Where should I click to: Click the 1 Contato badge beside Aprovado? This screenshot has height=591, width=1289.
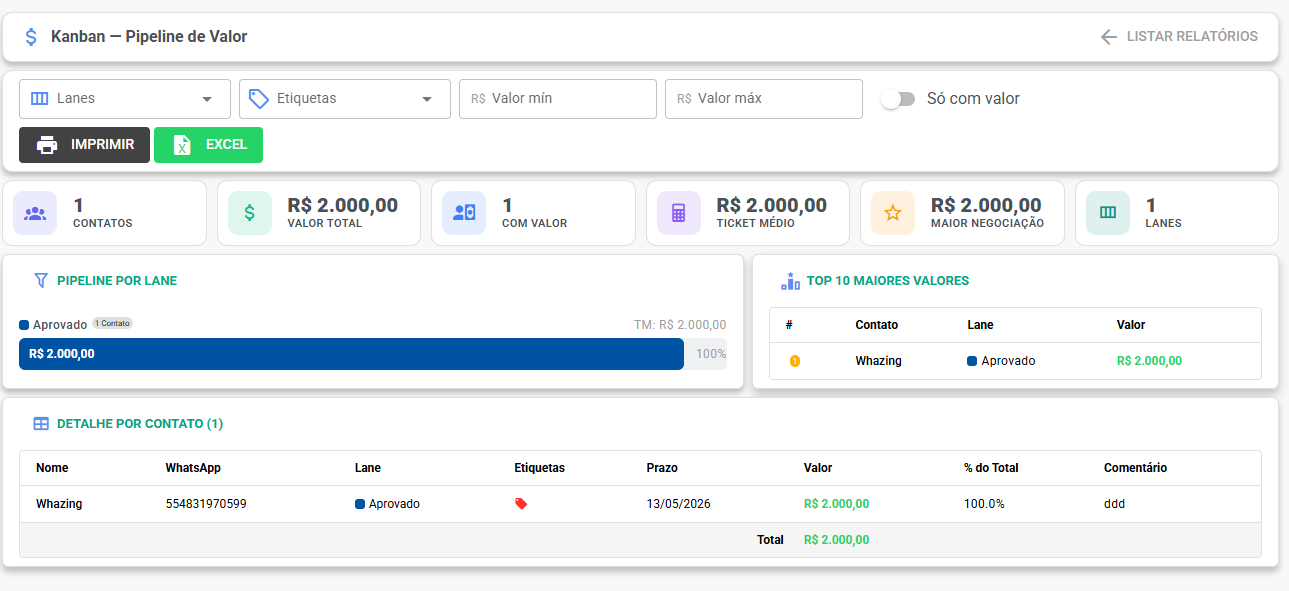coord(113,324)
